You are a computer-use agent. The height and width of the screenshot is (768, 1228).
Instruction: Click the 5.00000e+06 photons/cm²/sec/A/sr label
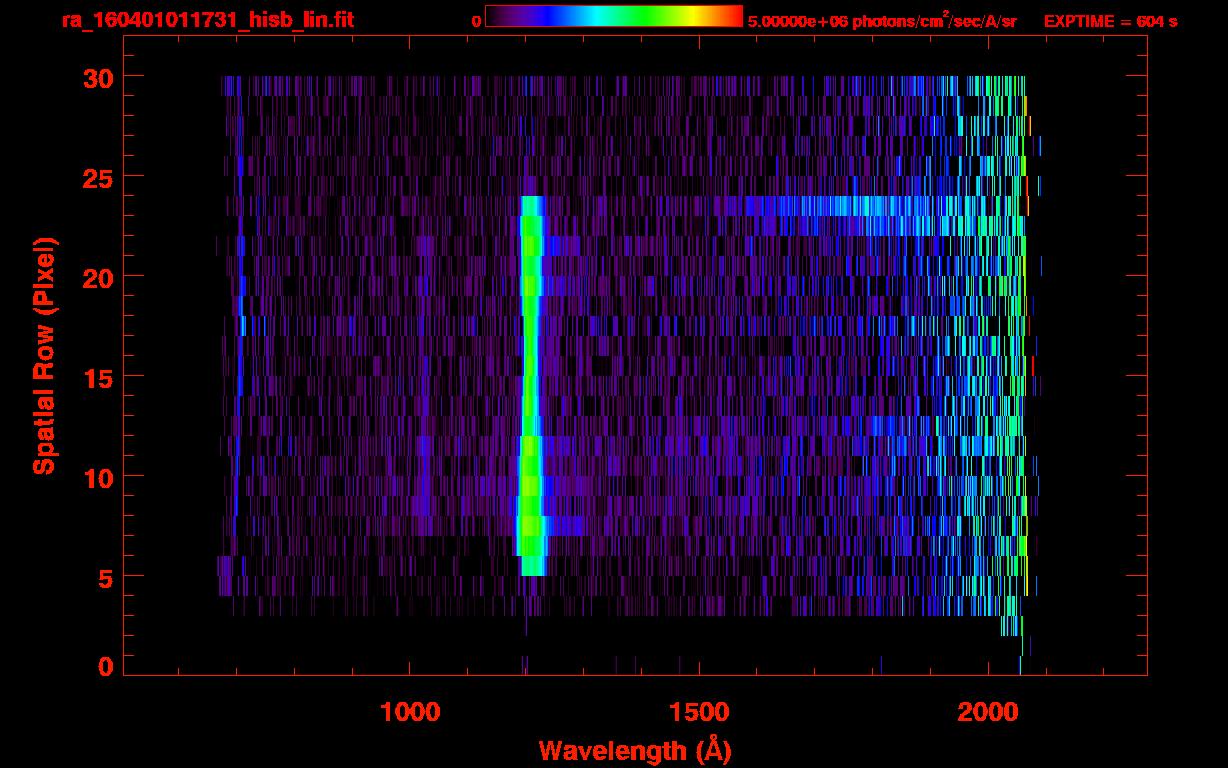click(882, 20)
